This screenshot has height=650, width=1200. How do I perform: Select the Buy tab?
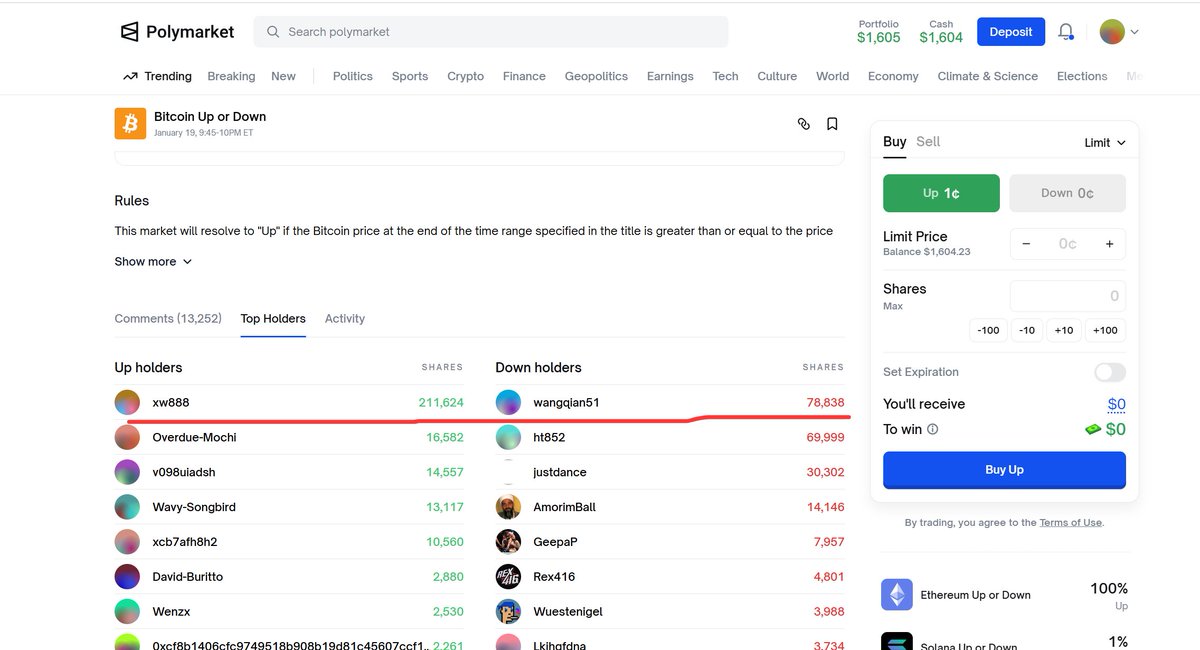[x=895, y=142]
